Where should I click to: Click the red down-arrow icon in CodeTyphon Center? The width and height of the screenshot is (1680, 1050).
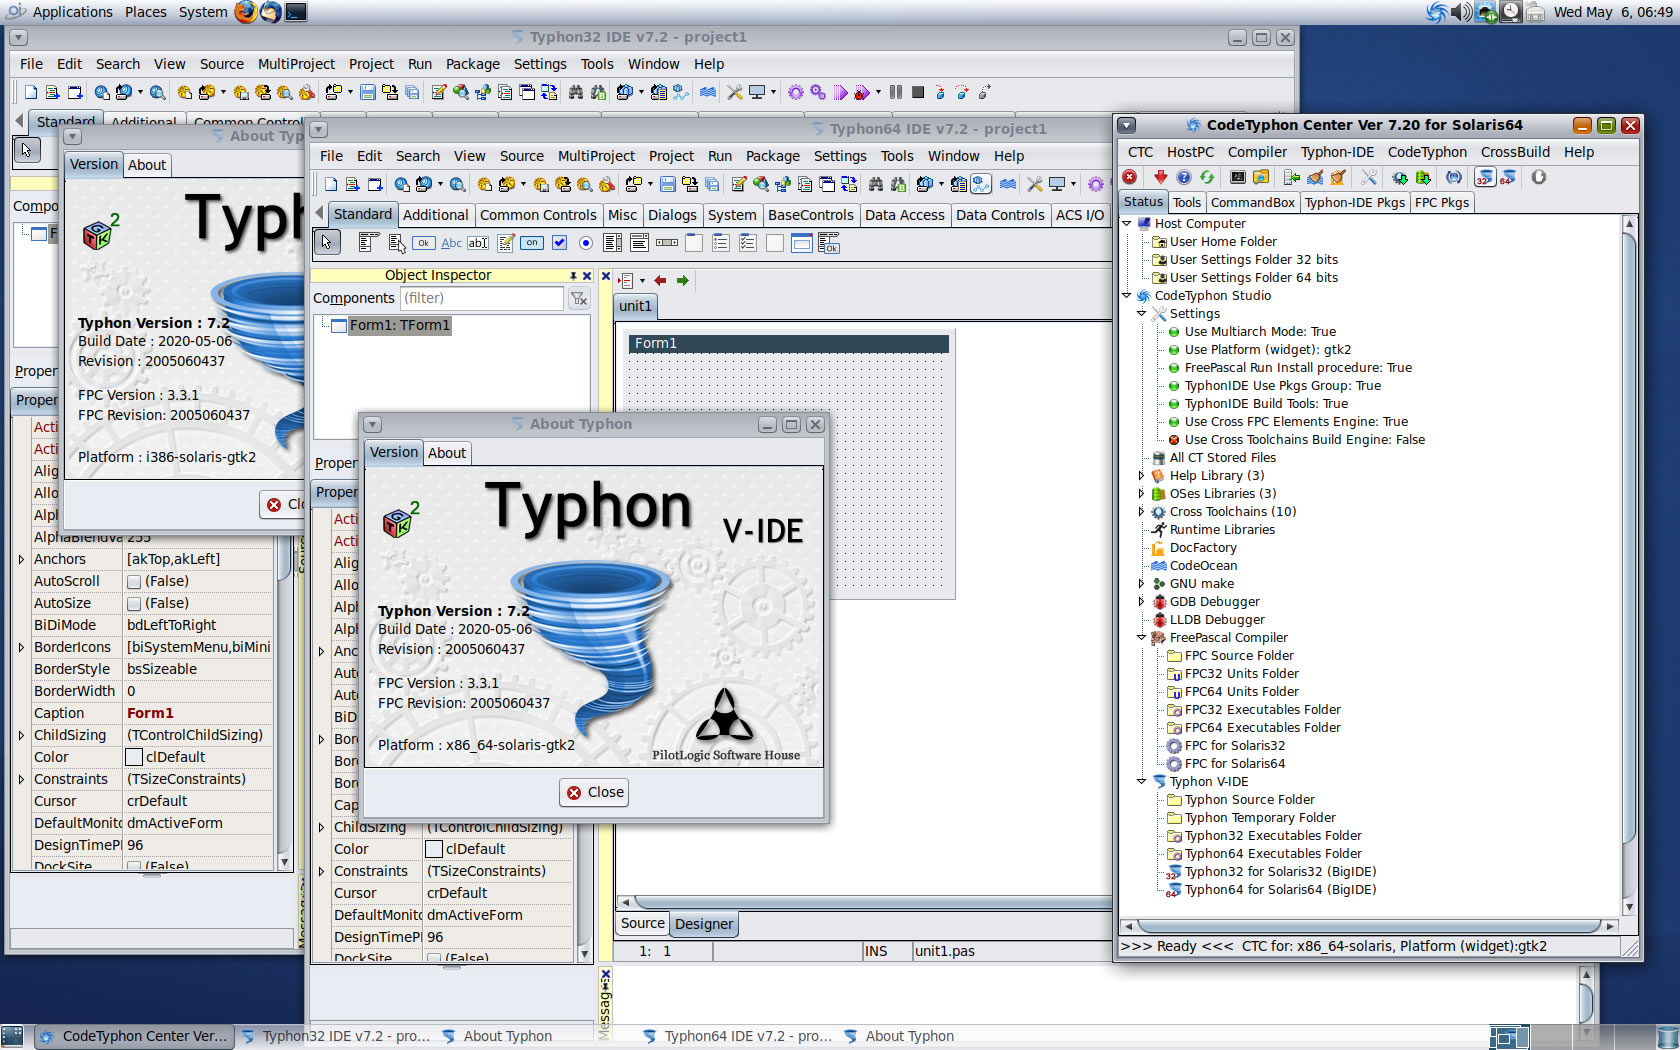(x=1160, y=177)
